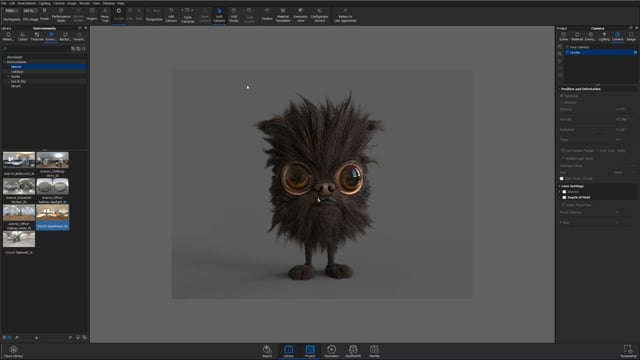The width and height of the screenshot is (640, 360).
Task: Open KeyShotXR from the bottom toolbar
Action: pyautogui.click(x=353, y=351)
